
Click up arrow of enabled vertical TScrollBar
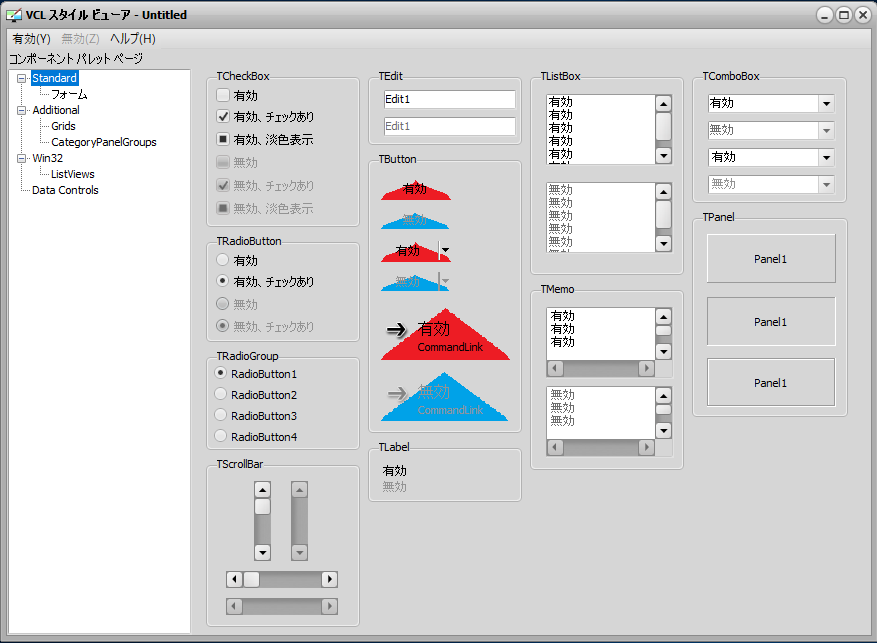coord(262,490)
